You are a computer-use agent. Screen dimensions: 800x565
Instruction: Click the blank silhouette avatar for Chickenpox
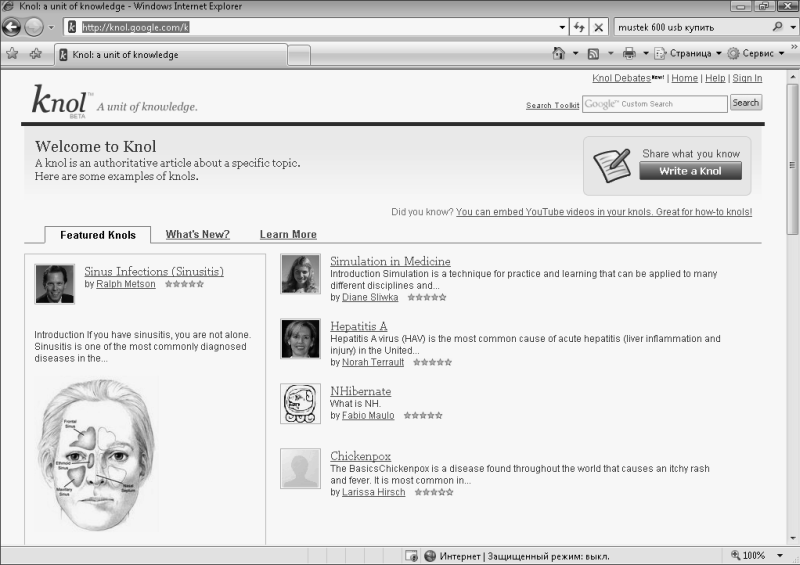click(x=301, y=469)
